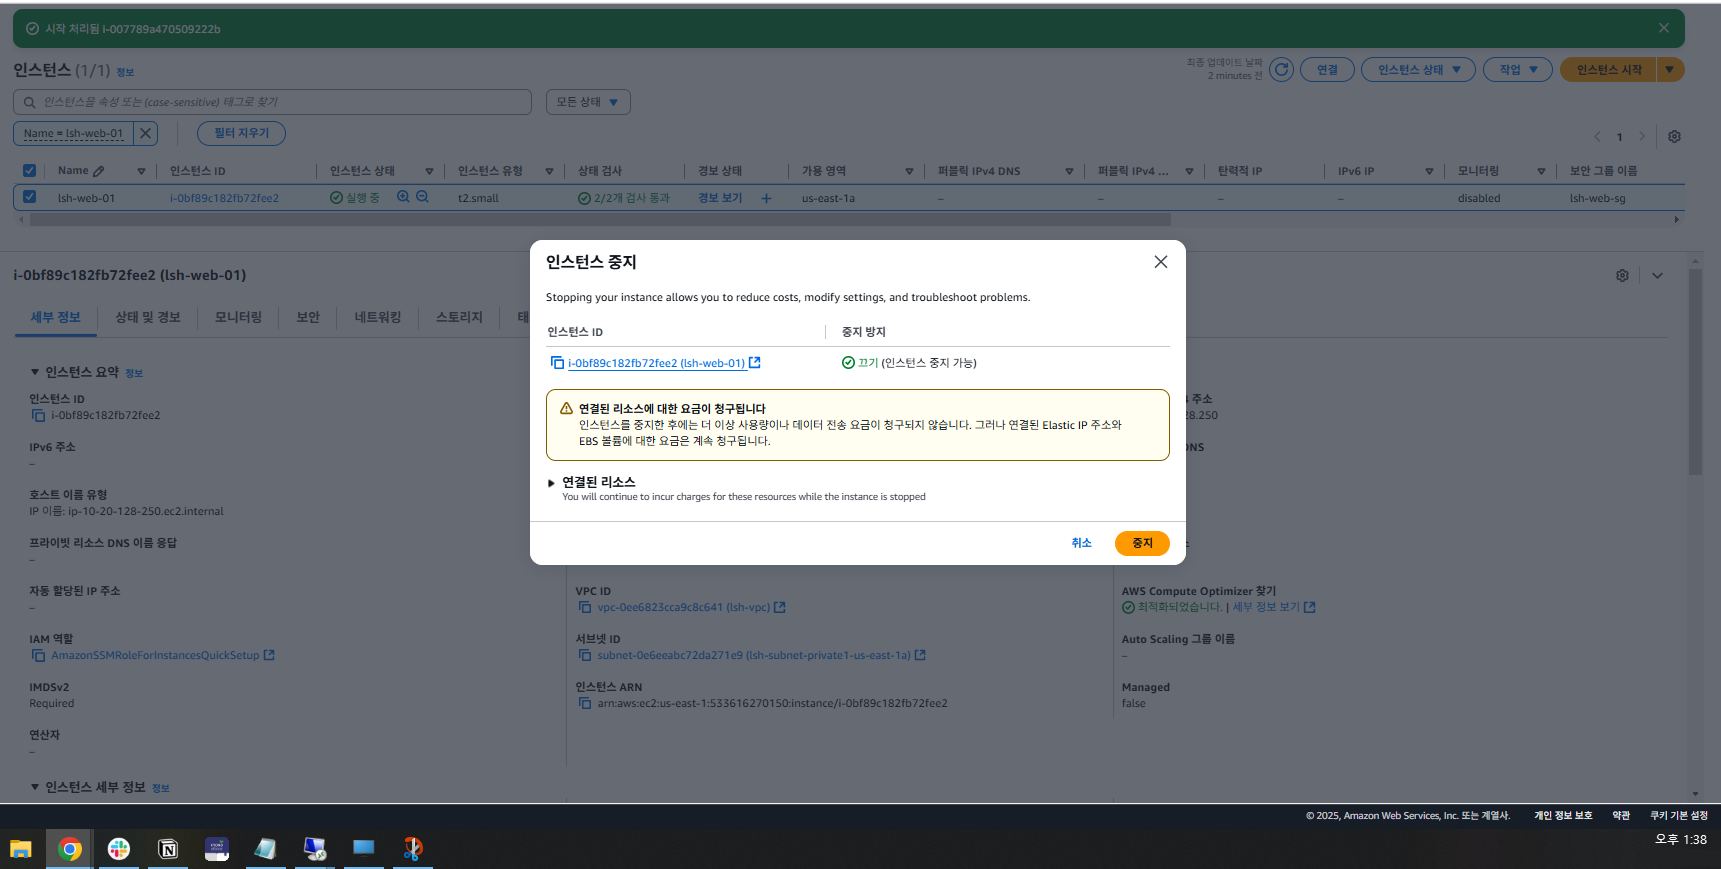Click 취소 to cancel stopping instance

coord(1081,543)
